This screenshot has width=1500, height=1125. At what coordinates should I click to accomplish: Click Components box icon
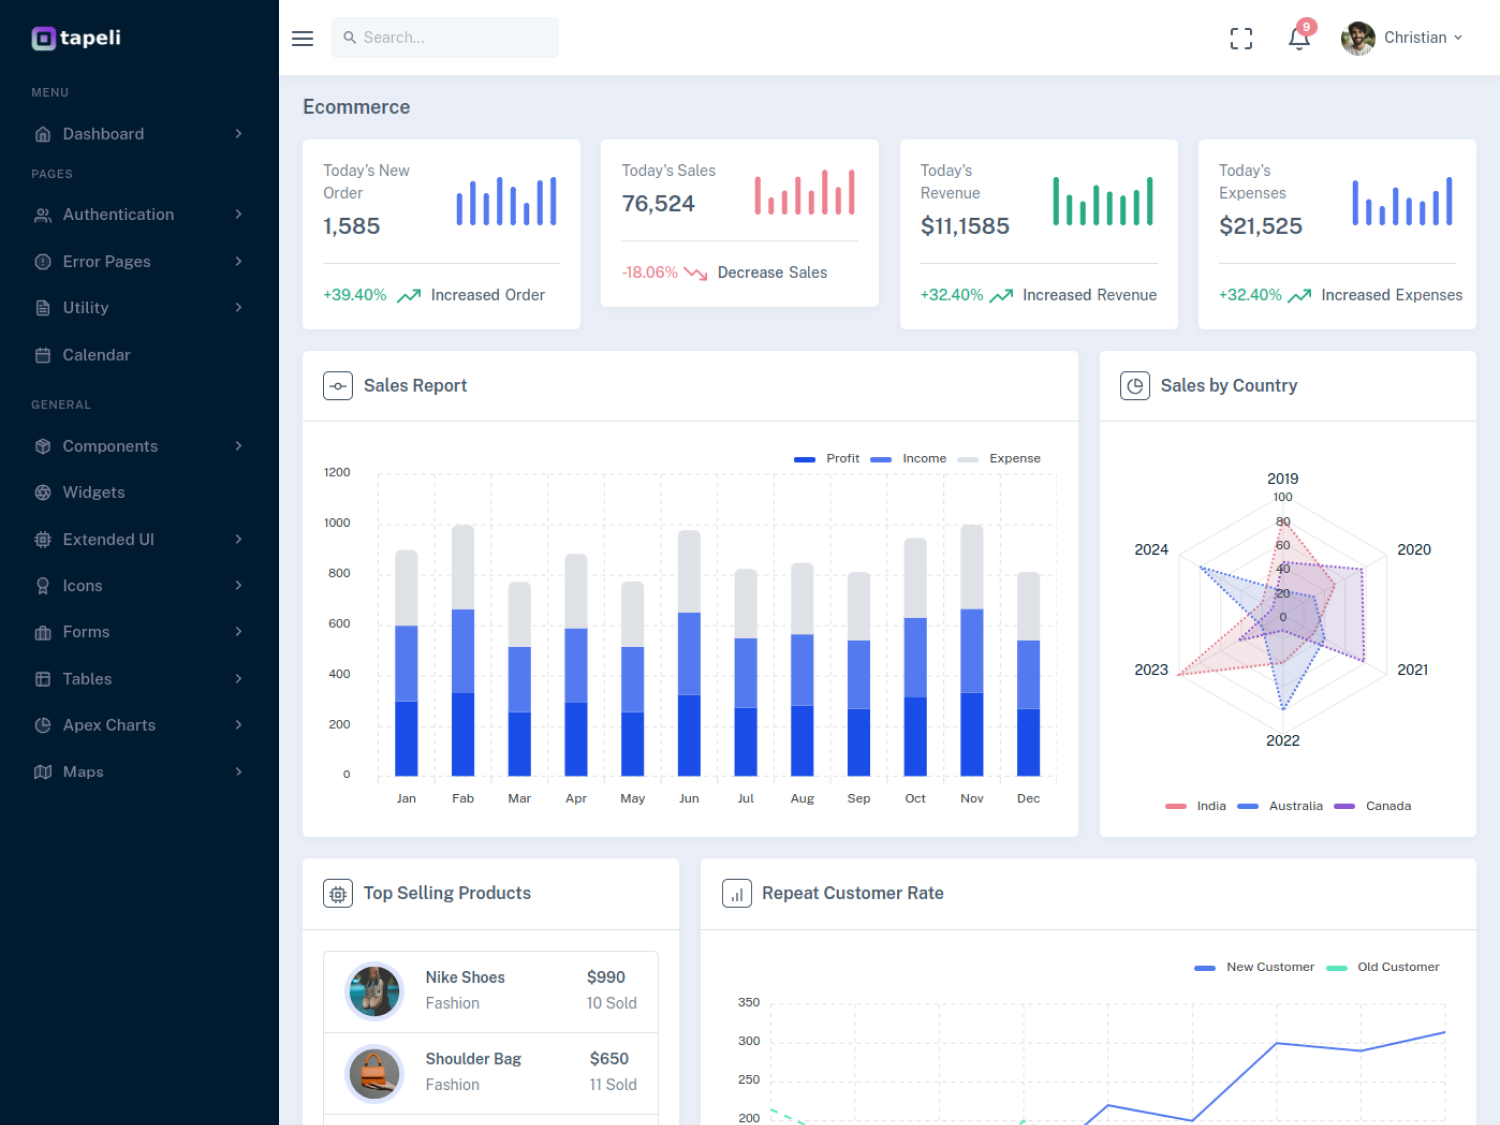coord(43,446)
